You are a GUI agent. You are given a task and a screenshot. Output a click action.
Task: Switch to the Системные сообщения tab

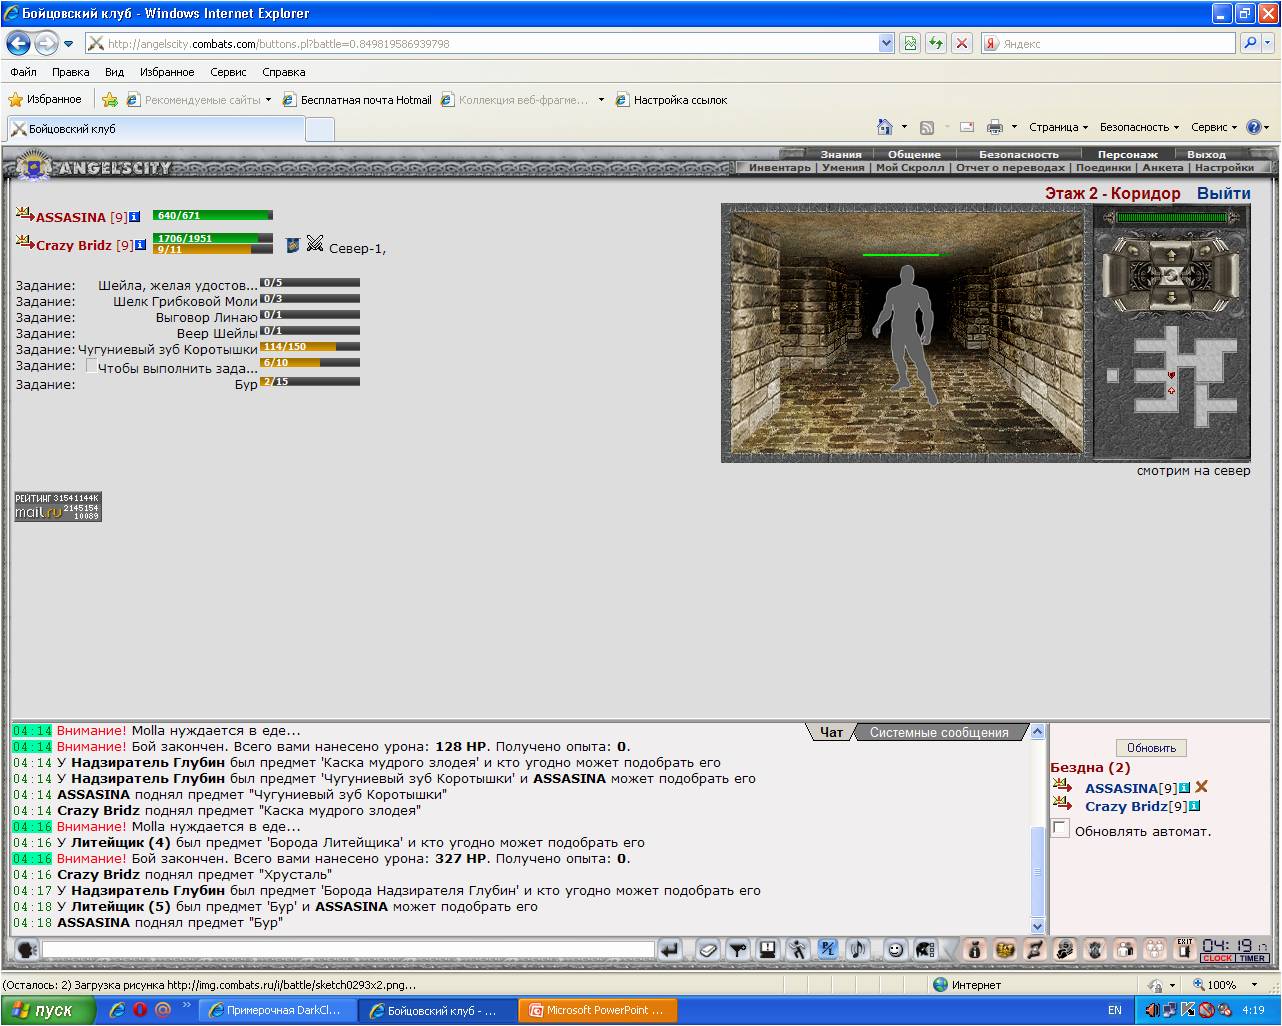[939, 732]
